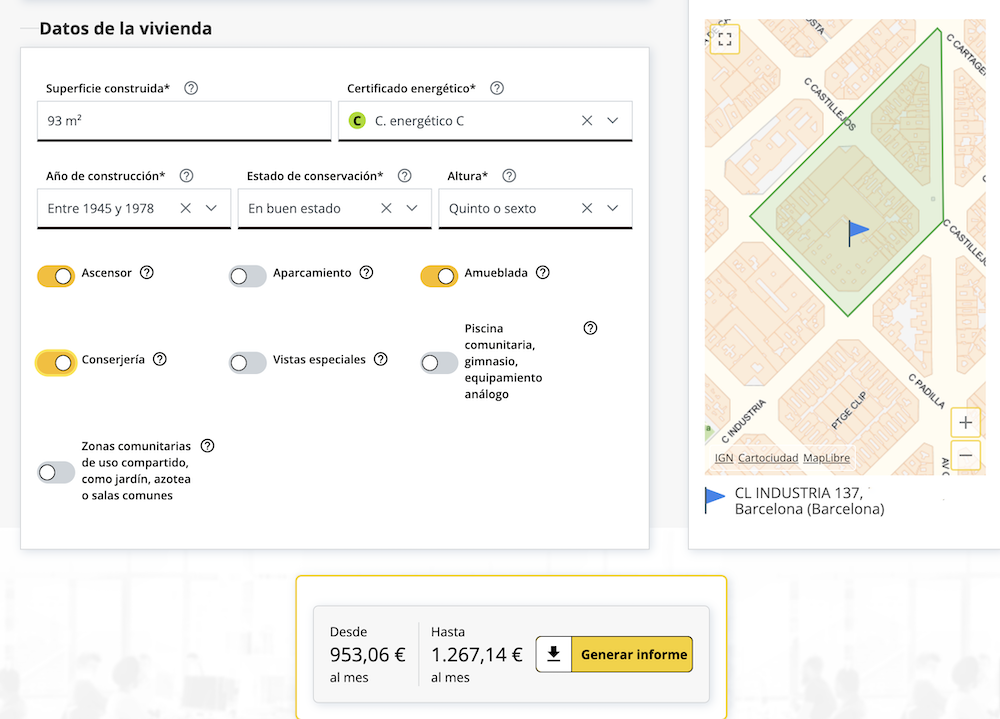The height and width of the screenshot is (719, 1000).
Task: Click download icon beside Generar informe
Action: coord(553,655)
